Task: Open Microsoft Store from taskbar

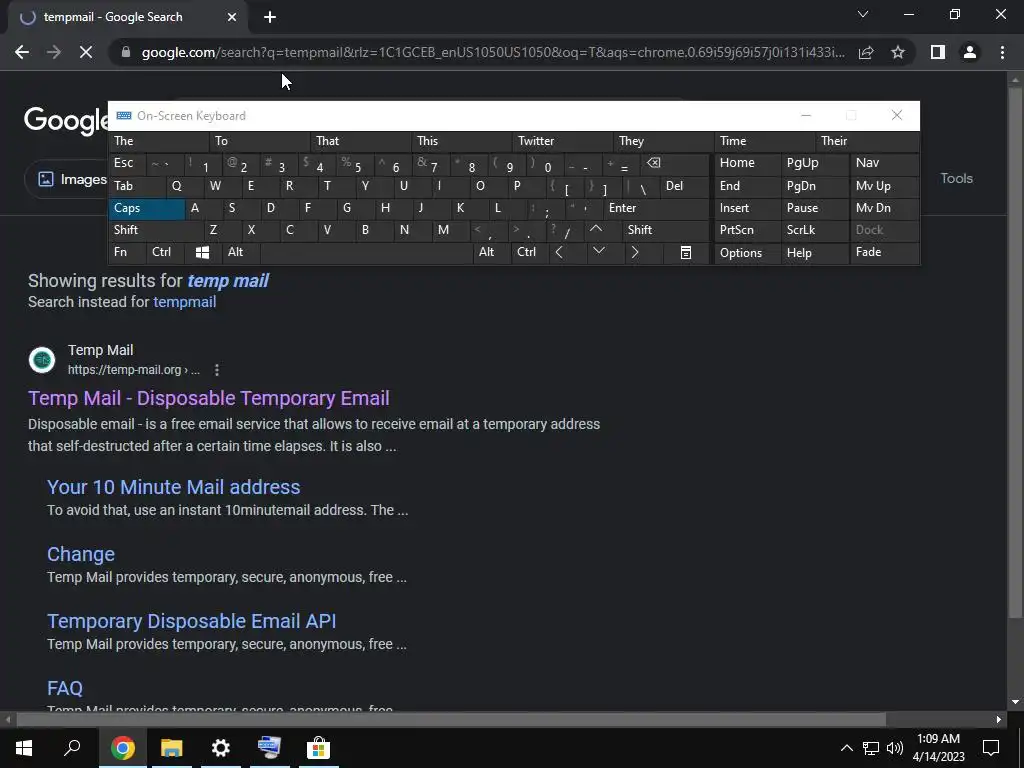Action: coord(318,748)
